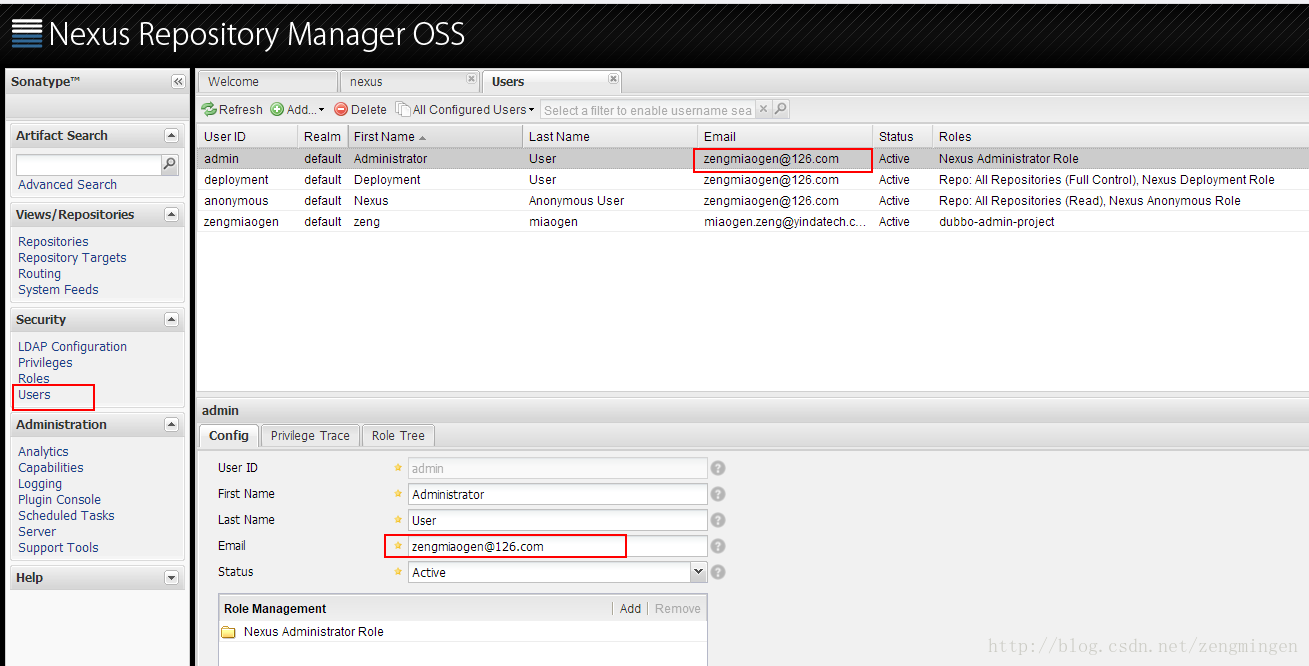Open the Routing link
The height and width of the screenshot is (666, 1309).
[39, 274]
